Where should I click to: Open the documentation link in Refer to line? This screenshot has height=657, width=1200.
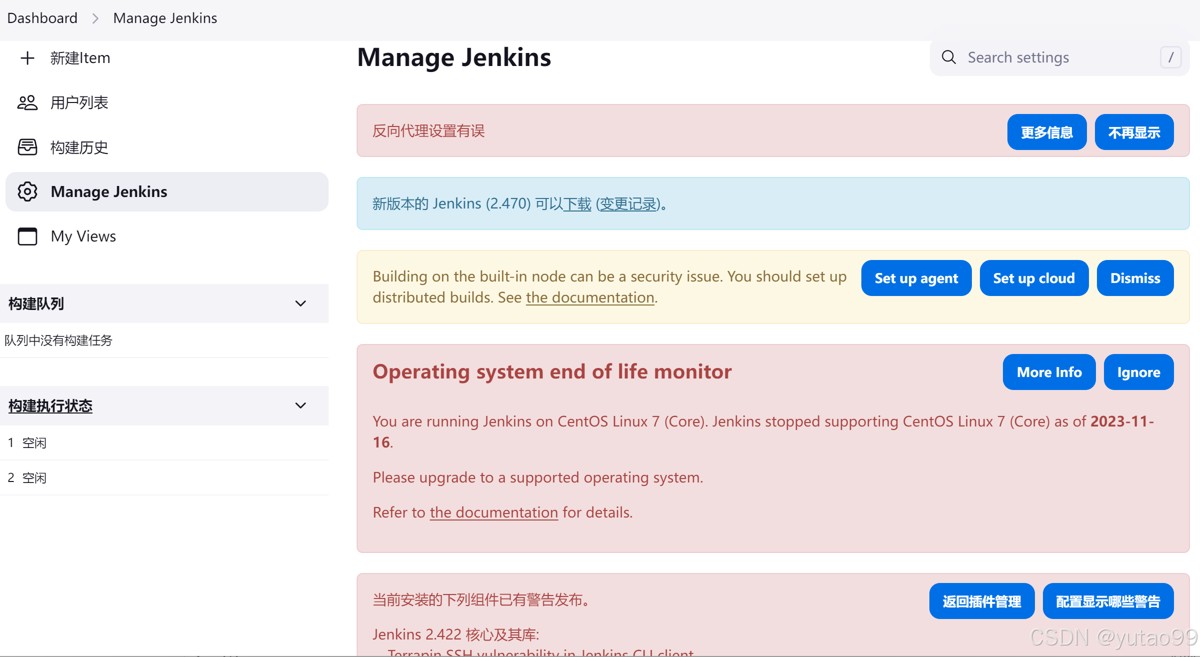[x=494, y=512]
